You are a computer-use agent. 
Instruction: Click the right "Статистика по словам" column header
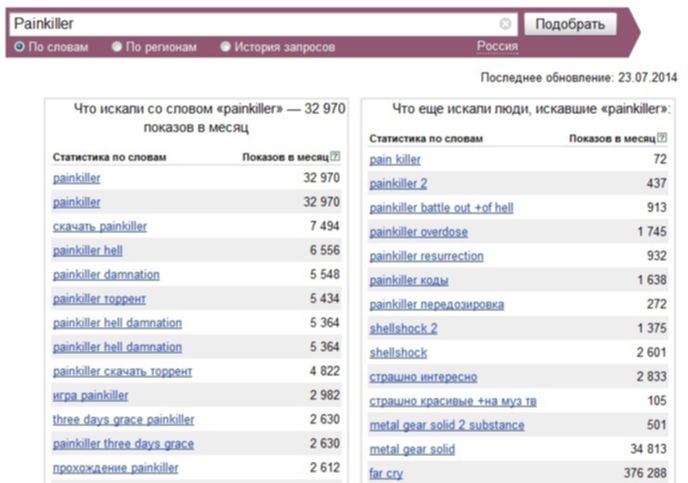(426, 139)
